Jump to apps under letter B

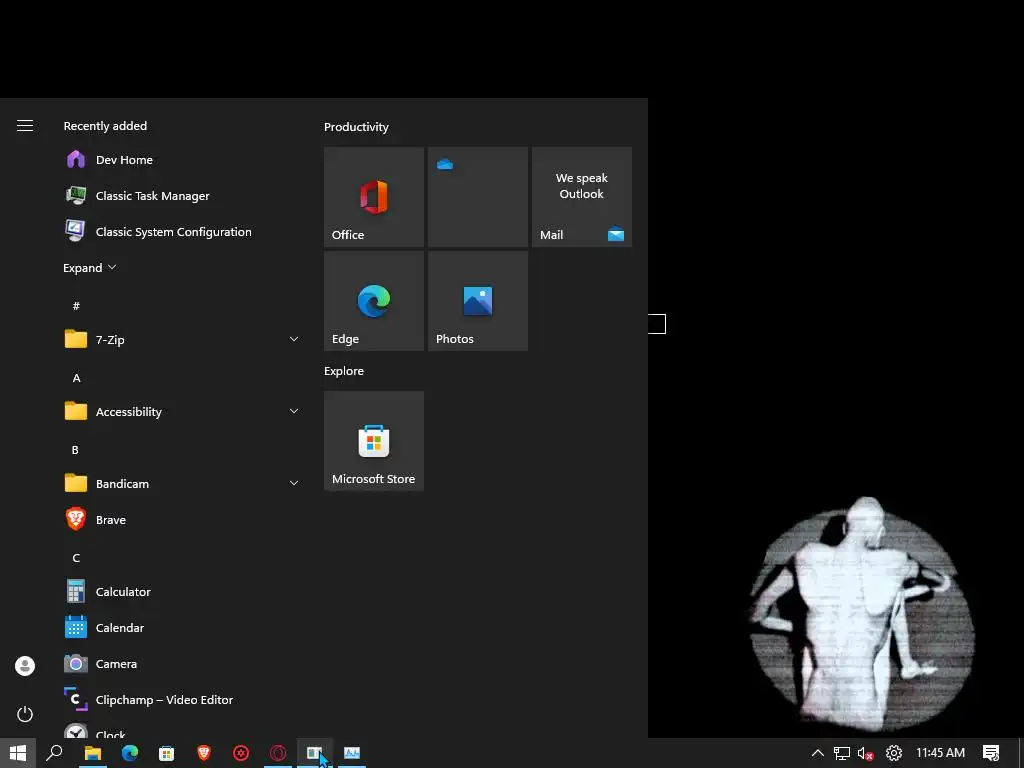click(x=75, y=450)
